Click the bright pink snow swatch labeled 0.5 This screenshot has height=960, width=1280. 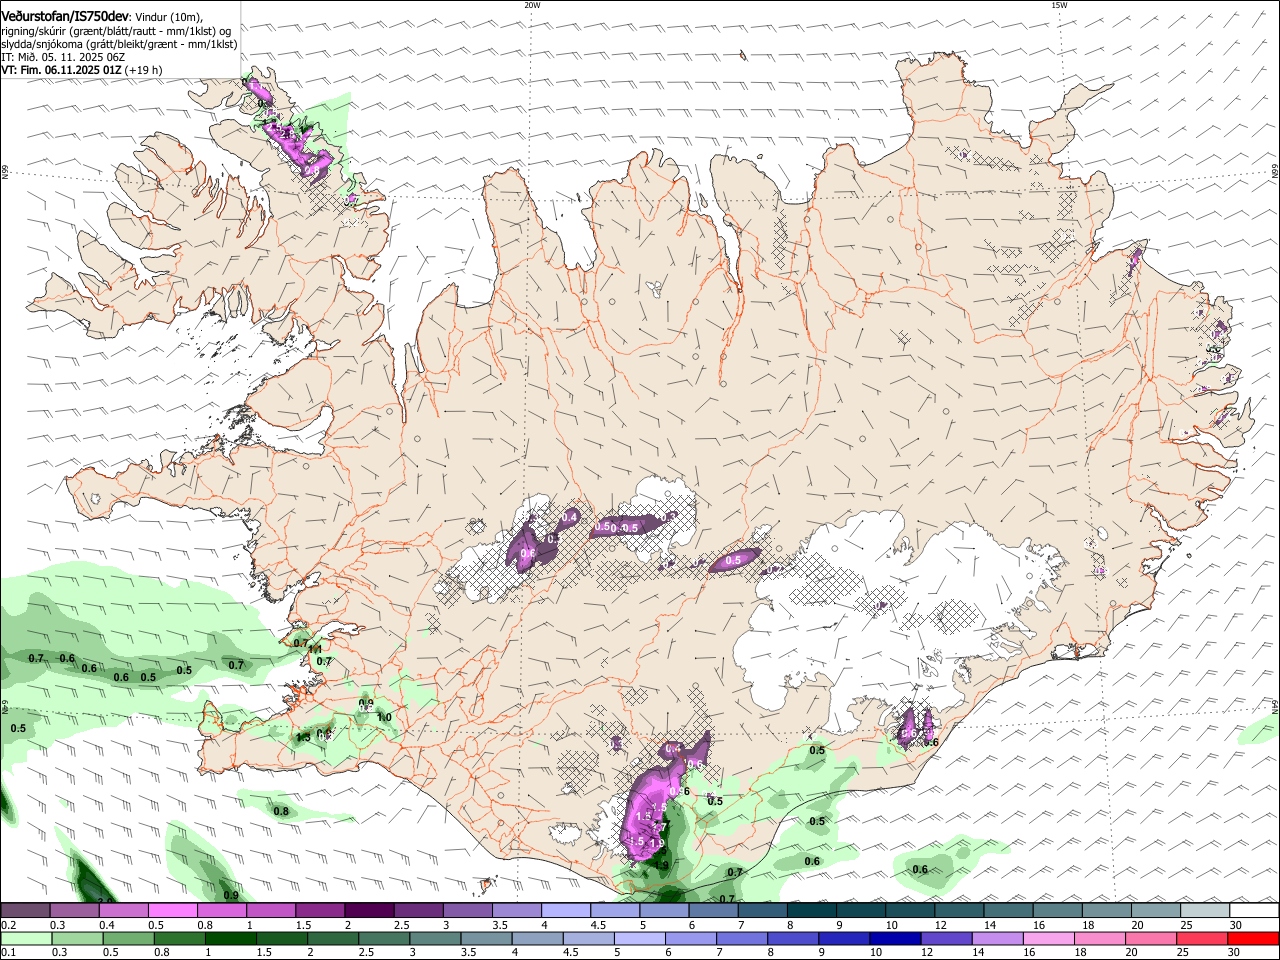[172, 910]
